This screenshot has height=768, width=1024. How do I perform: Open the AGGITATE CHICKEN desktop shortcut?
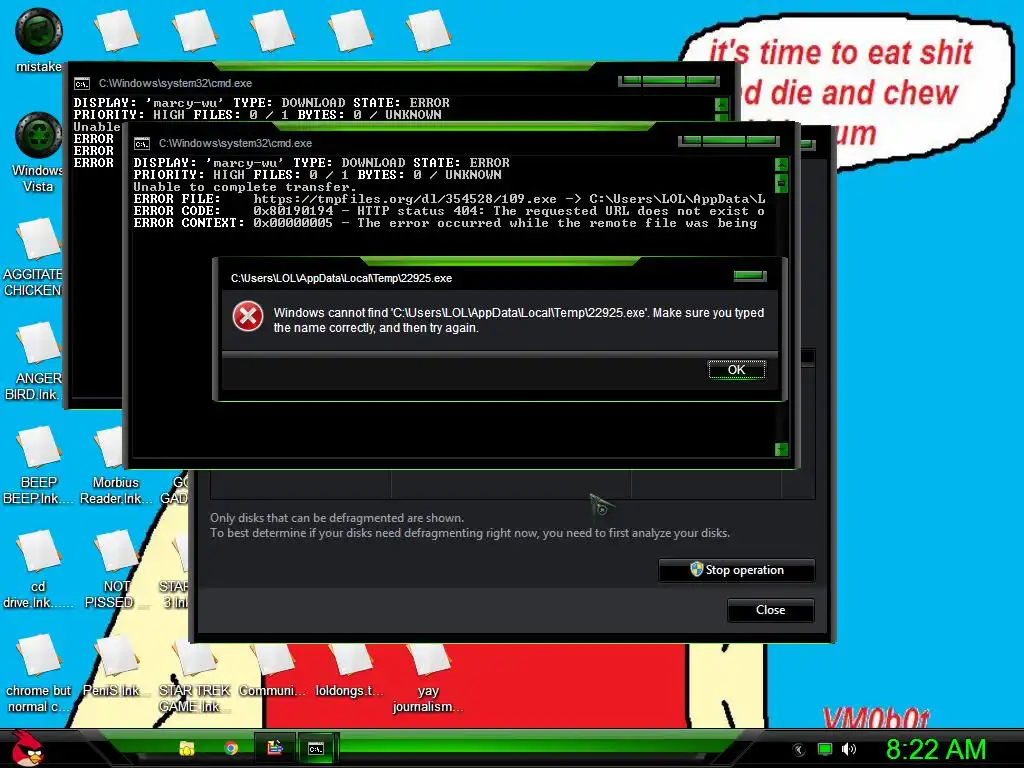point(34,257)
